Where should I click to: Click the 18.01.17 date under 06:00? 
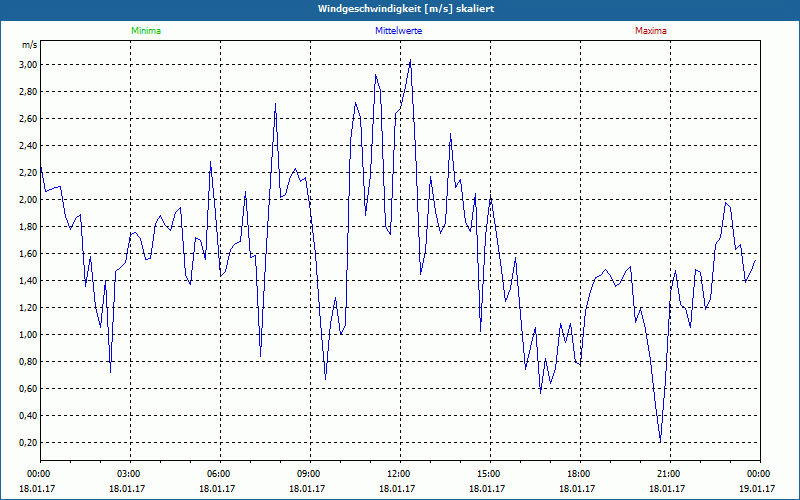(x=217, y=489)
